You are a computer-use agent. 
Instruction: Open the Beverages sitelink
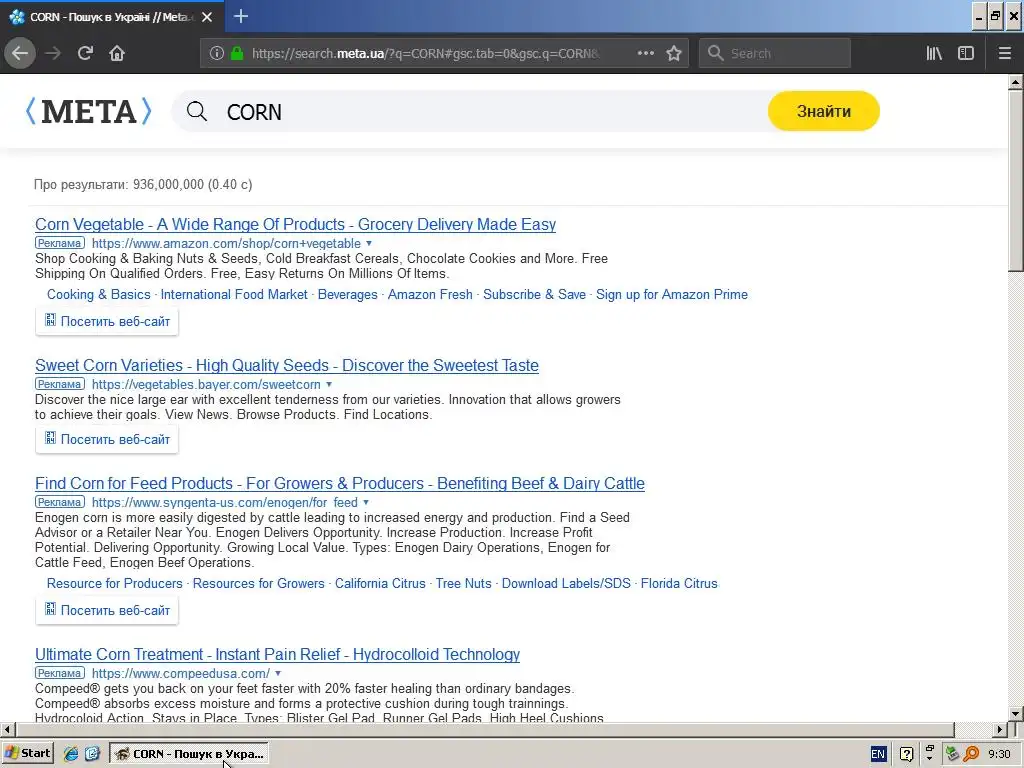[x=347, y=295]
